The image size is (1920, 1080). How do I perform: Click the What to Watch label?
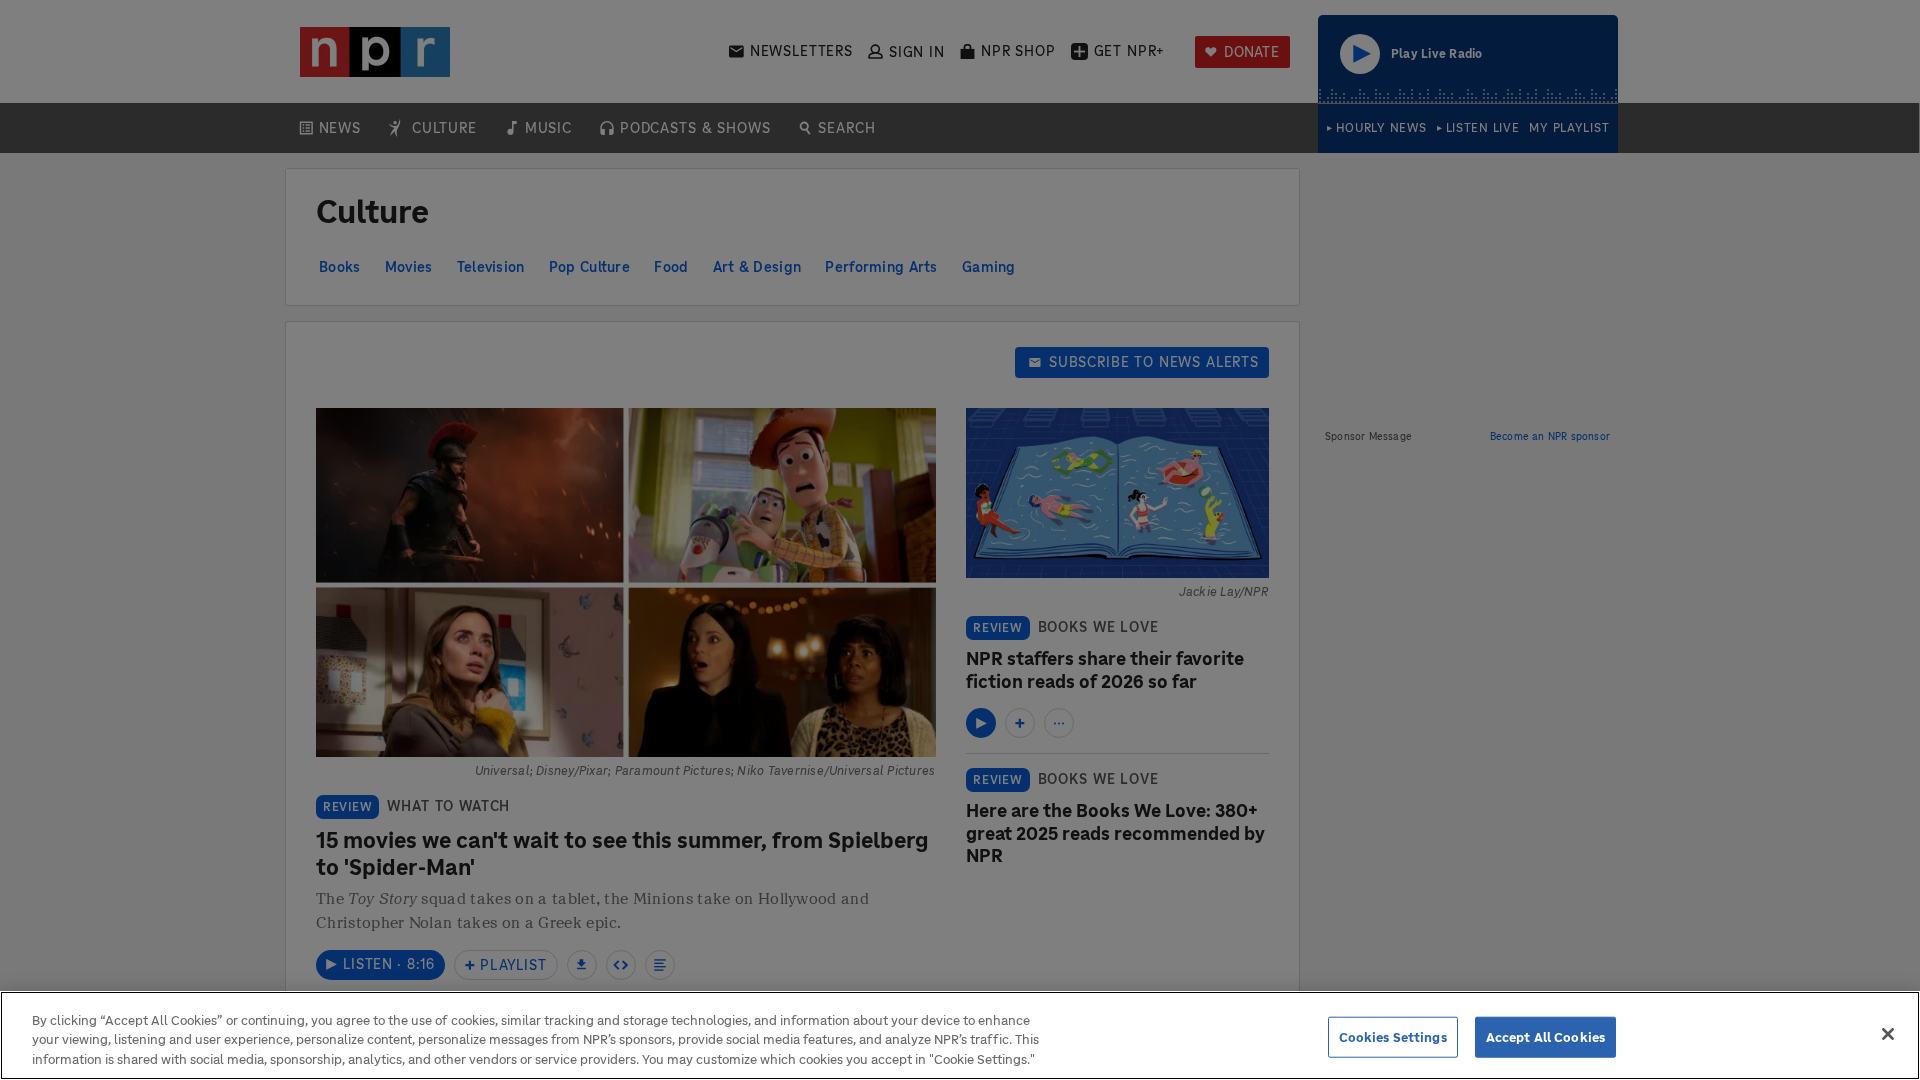click(x=448, y=806)
